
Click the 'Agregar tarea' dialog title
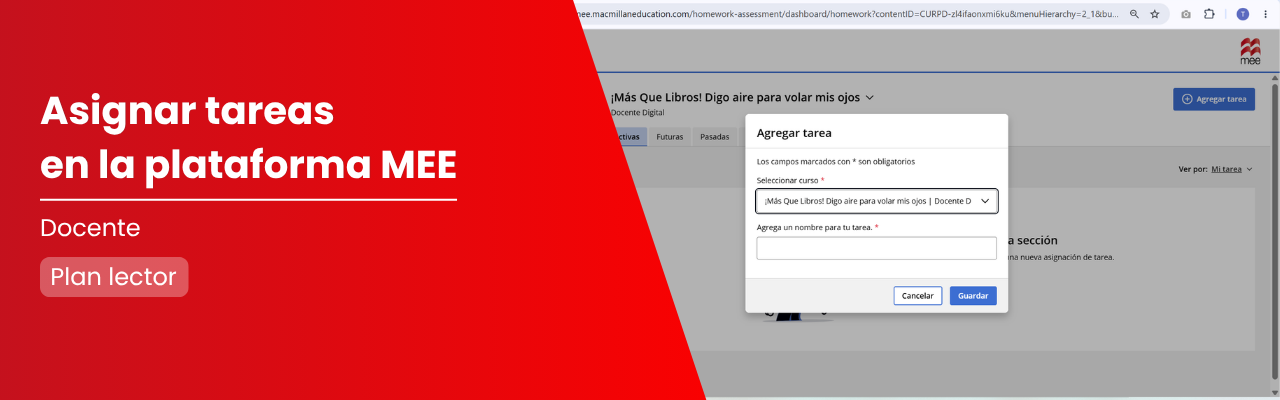click(x=794, y=132)
